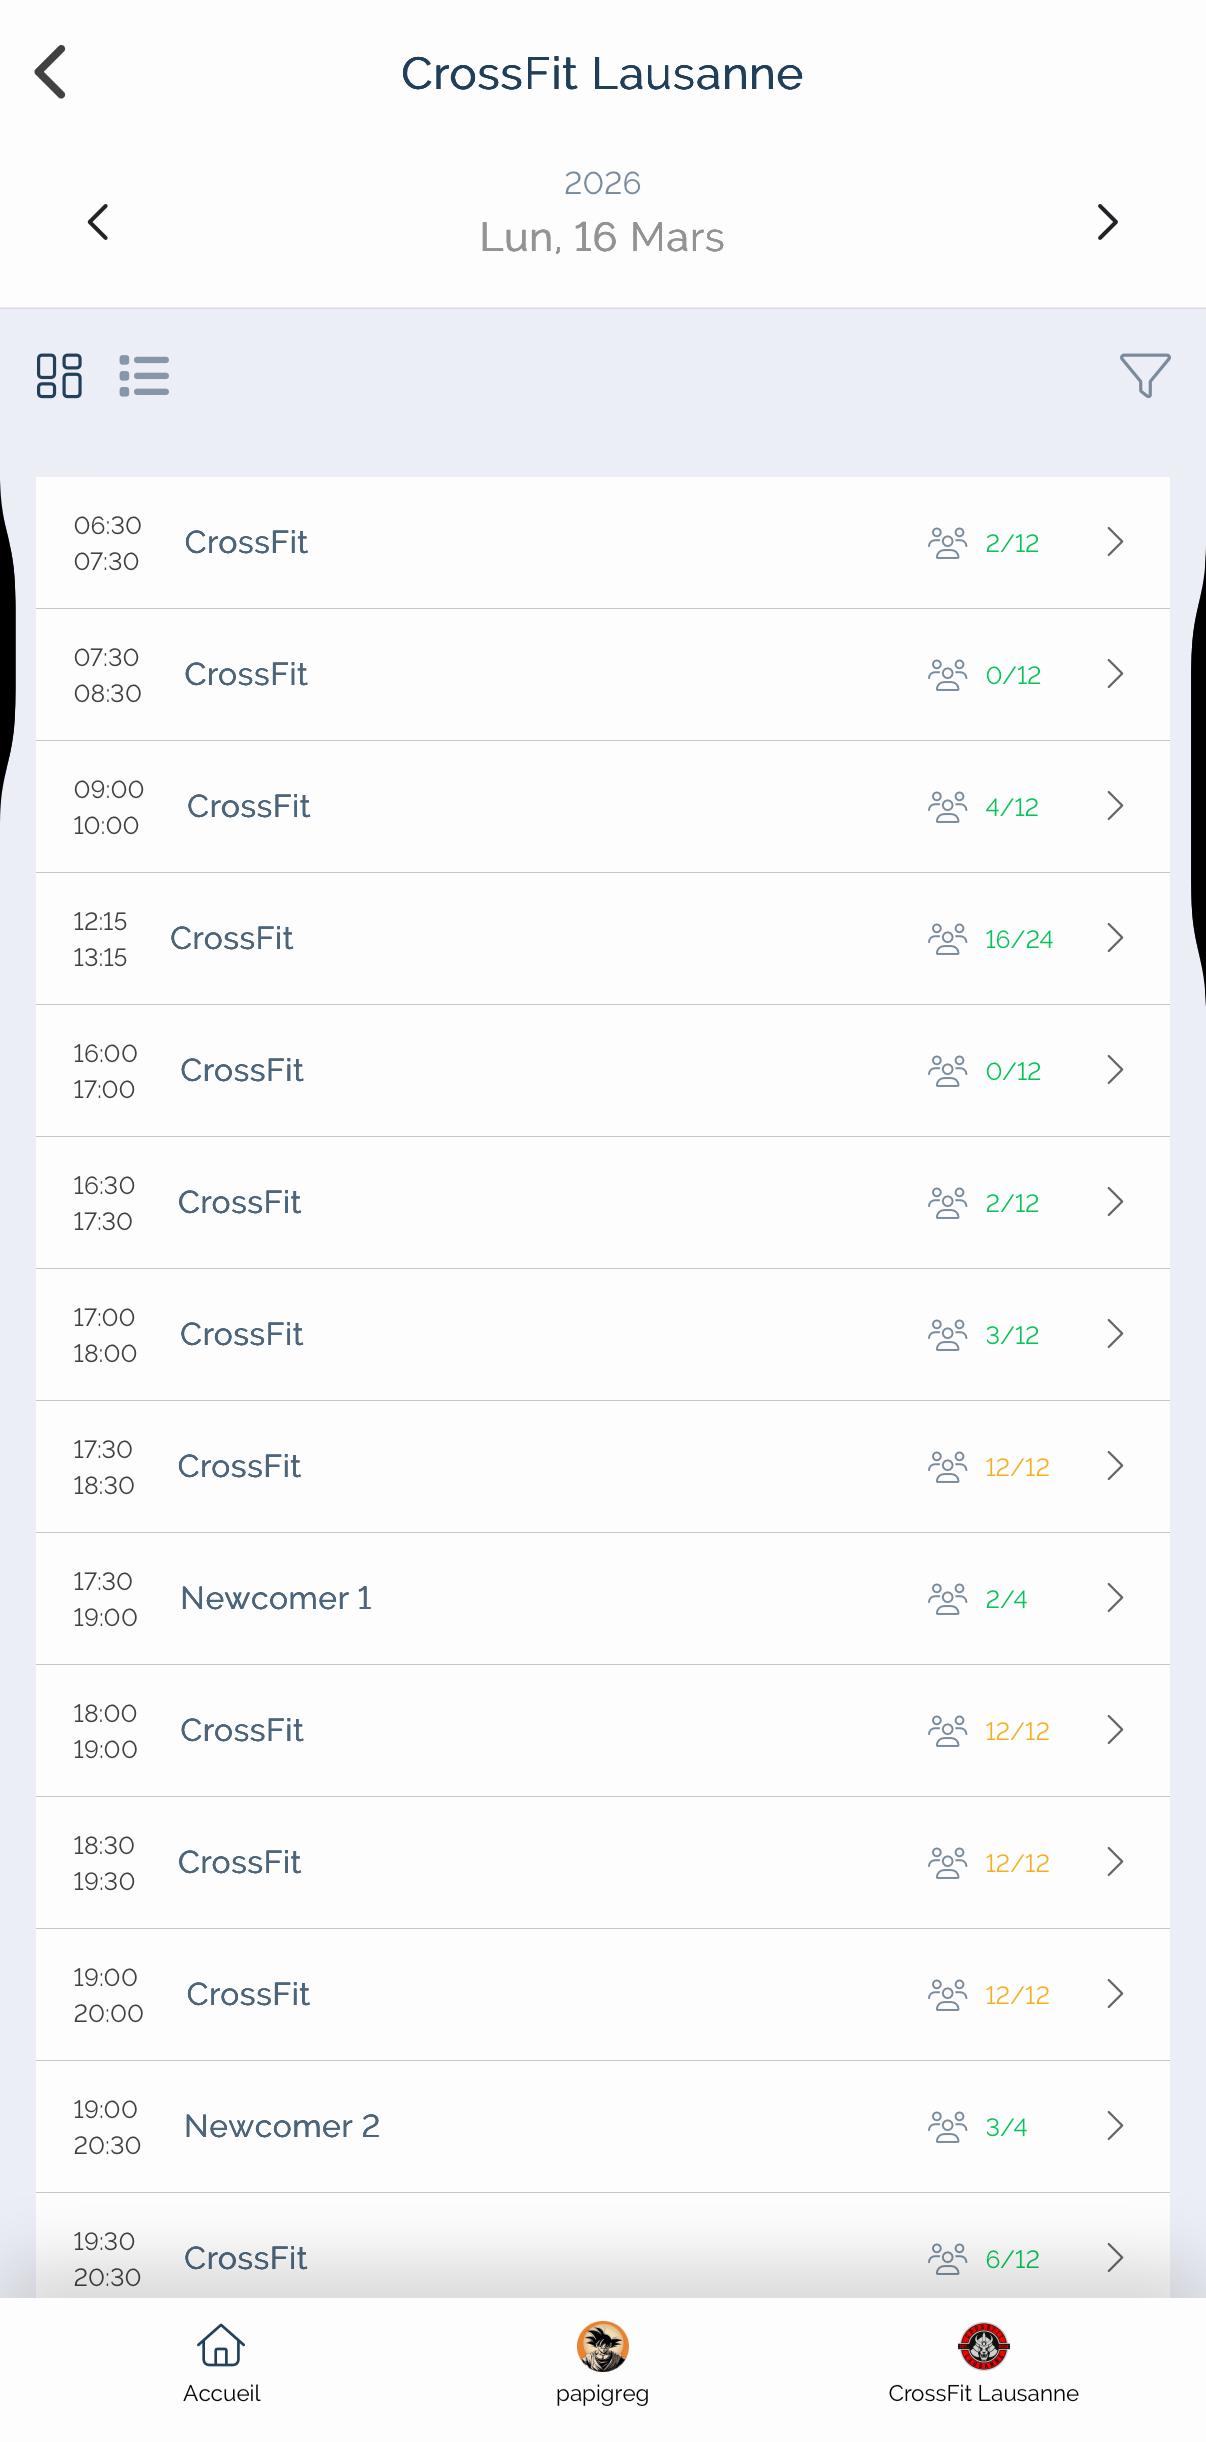Screen dimensions: 1206x2442
Task: Tap participants icon on 17:00–18:00 class
Action: (947, 1335)
